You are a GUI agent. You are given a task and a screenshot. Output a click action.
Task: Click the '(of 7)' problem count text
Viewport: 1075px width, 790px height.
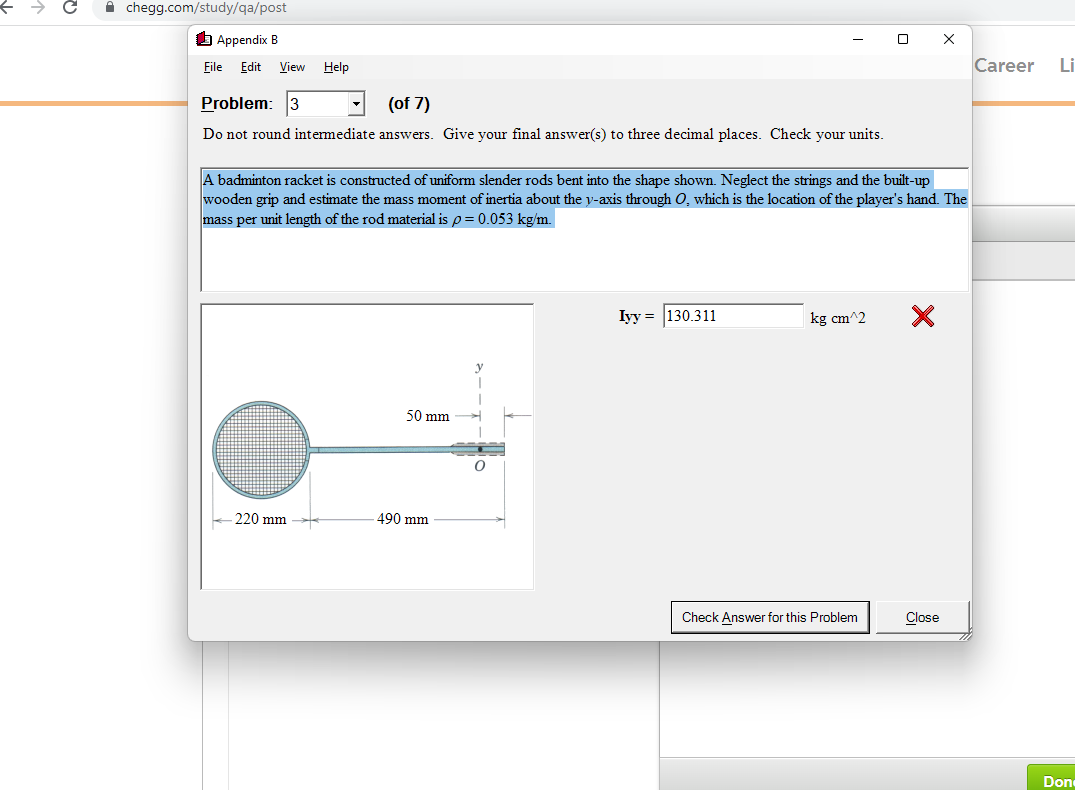pos(409,104)
